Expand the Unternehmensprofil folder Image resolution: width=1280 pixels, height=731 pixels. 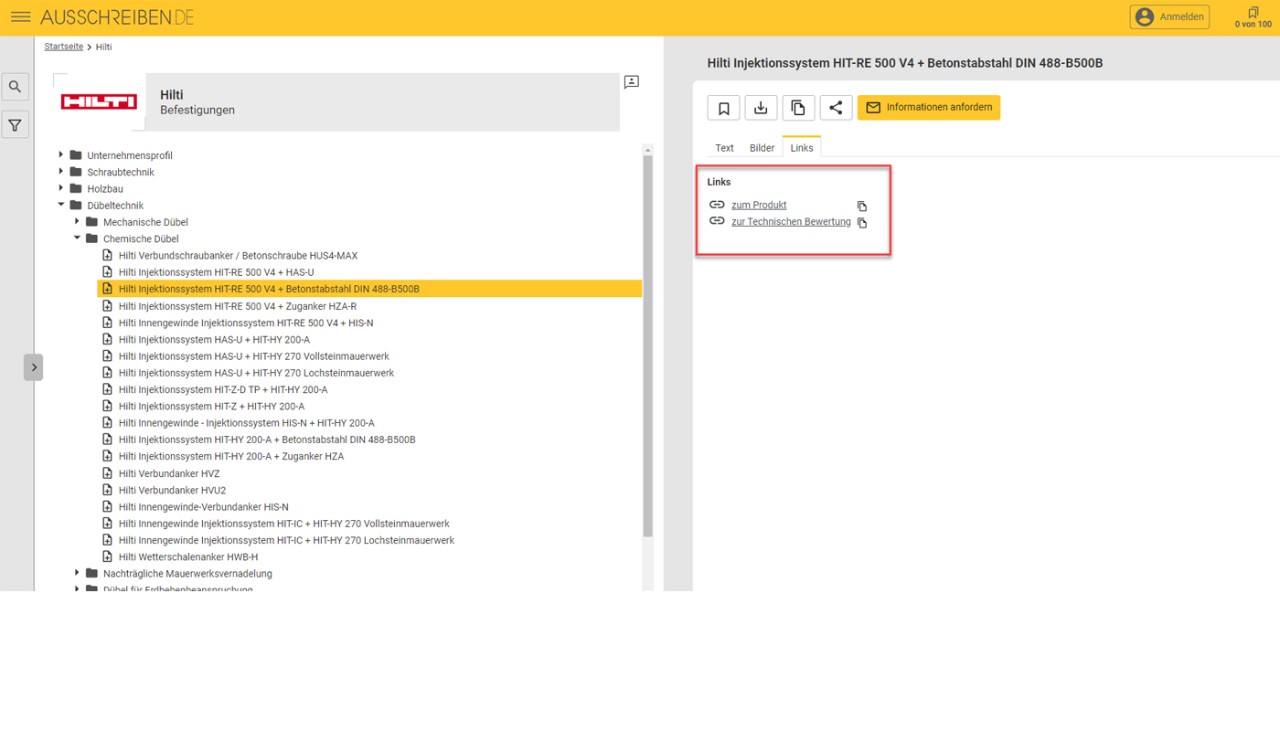61,155
